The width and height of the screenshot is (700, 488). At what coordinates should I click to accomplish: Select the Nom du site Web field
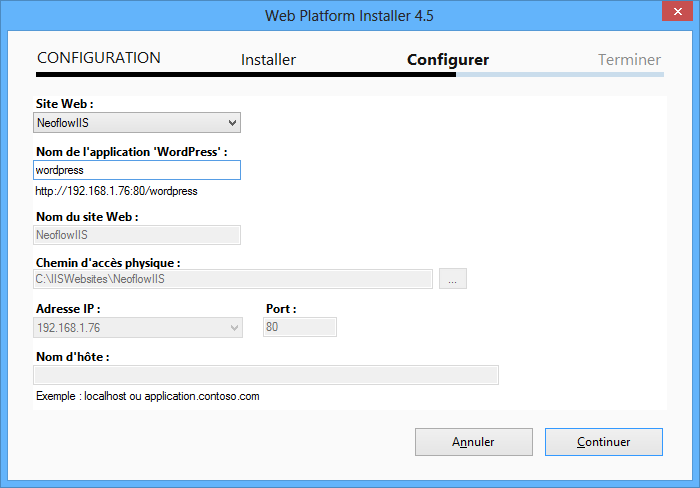[137, 235]
